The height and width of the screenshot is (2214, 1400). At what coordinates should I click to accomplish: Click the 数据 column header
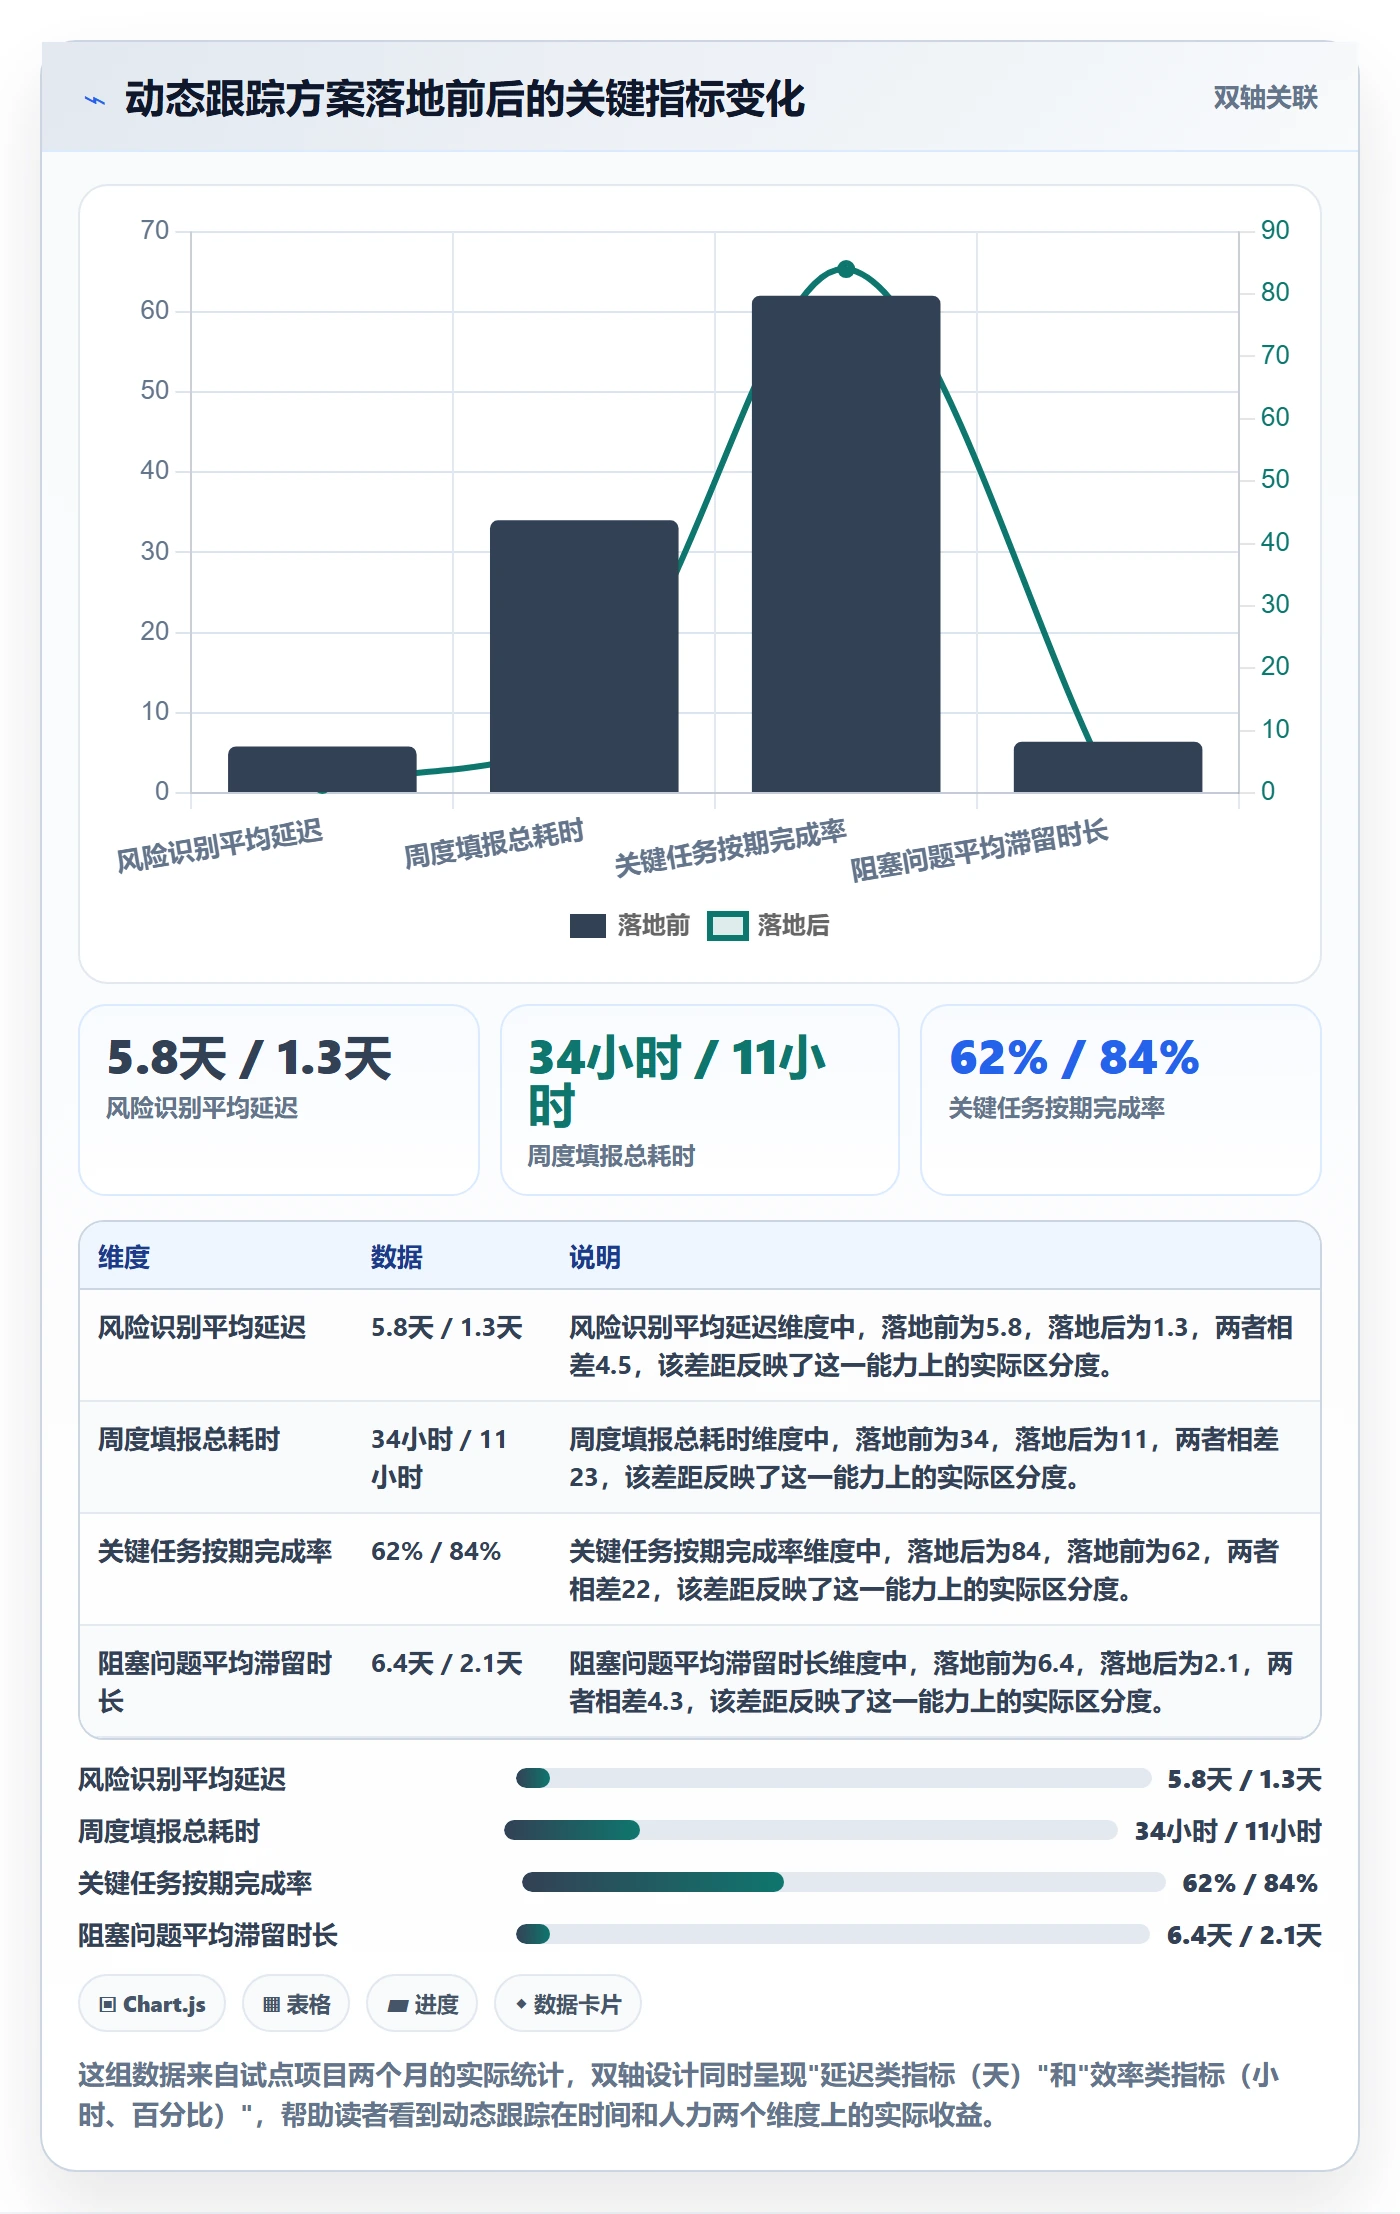click(397, 1257)
